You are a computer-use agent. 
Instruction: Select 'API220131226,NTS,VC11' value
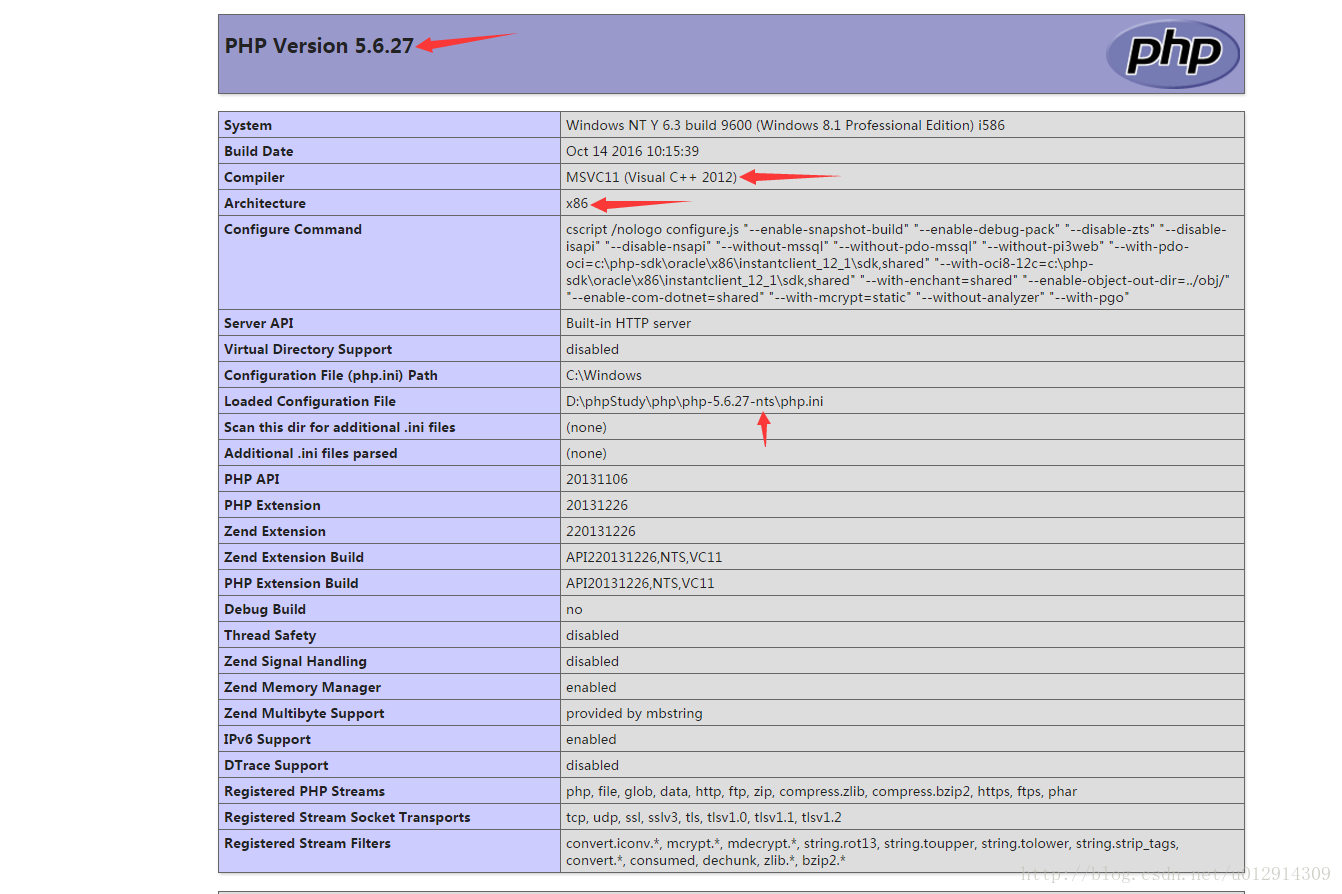coord(644,557)
